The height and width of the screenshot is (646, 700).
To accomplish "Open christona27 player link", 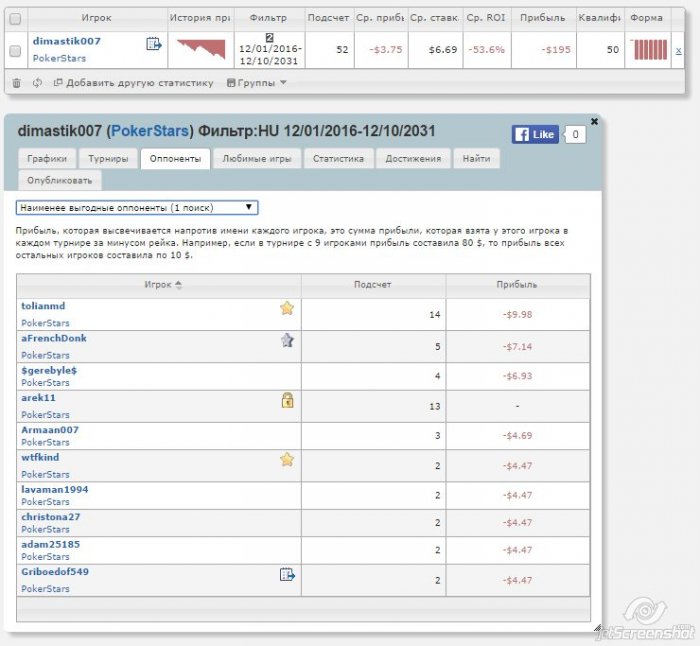I will [x=51, y=517].
